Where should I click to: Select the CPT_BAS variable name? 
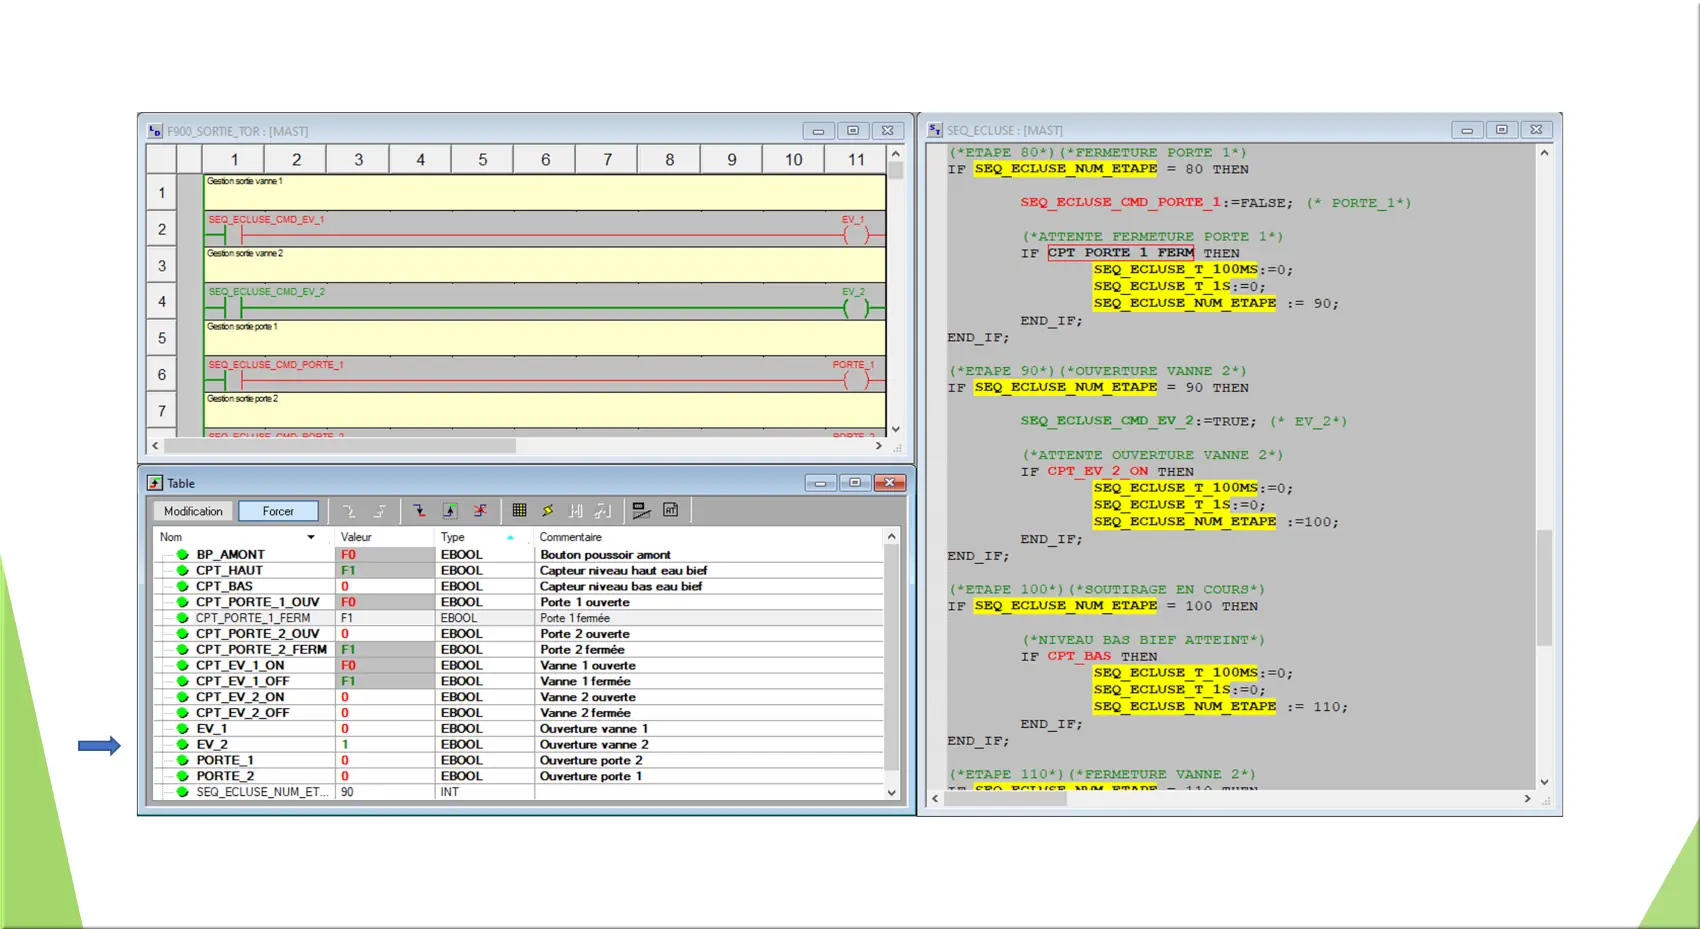[224, 587]
